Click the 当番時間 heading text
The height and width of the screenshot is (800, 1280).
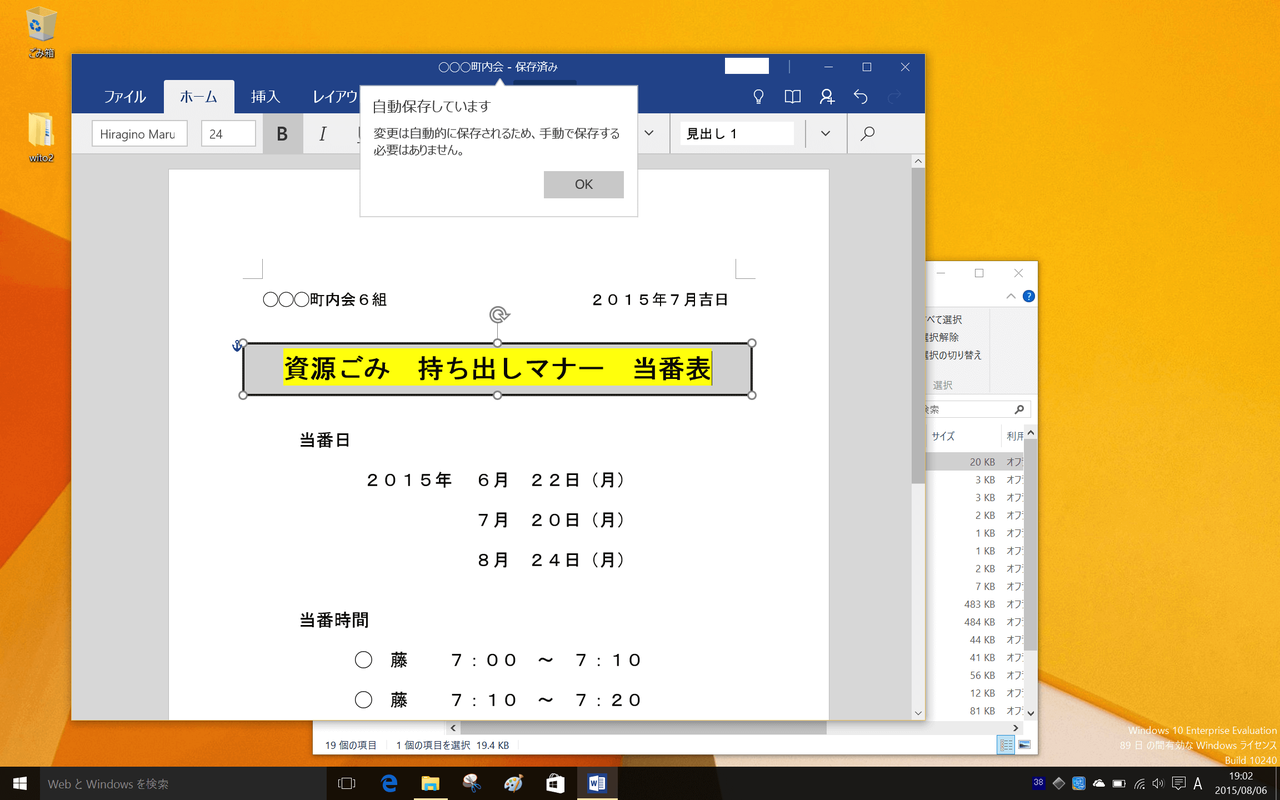(334, 620)
